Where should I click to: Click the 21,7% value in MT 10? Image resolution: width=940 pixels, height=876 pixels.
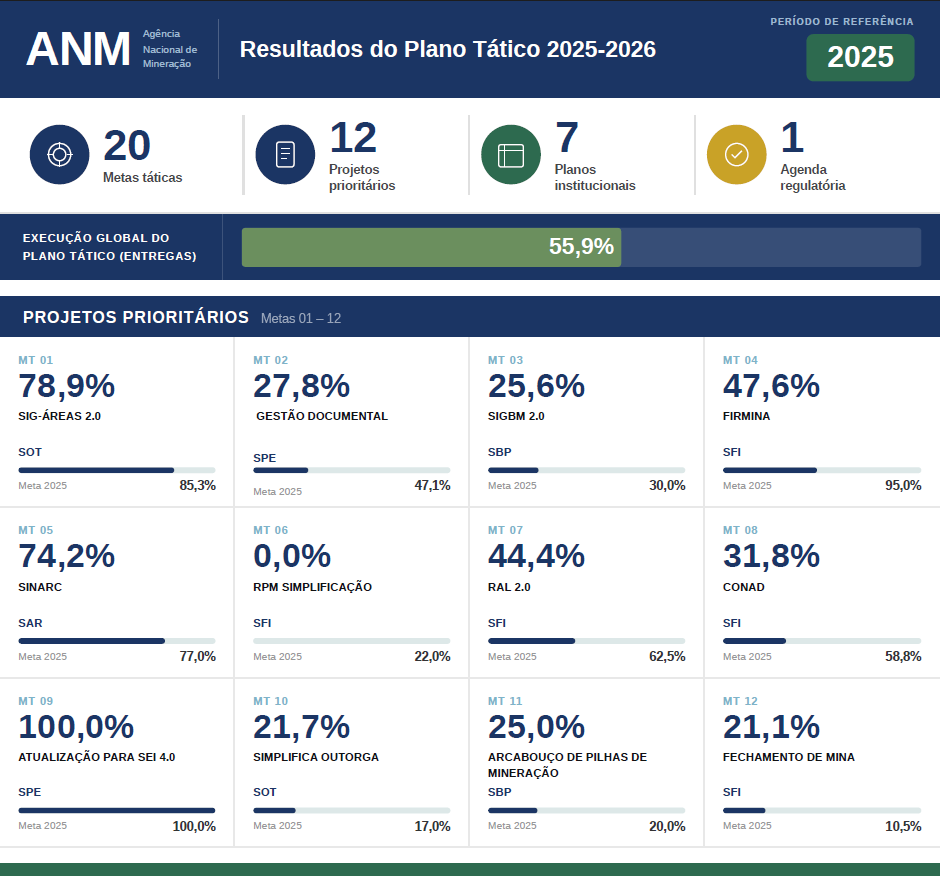pyautogui.click(x=302, y=727)
